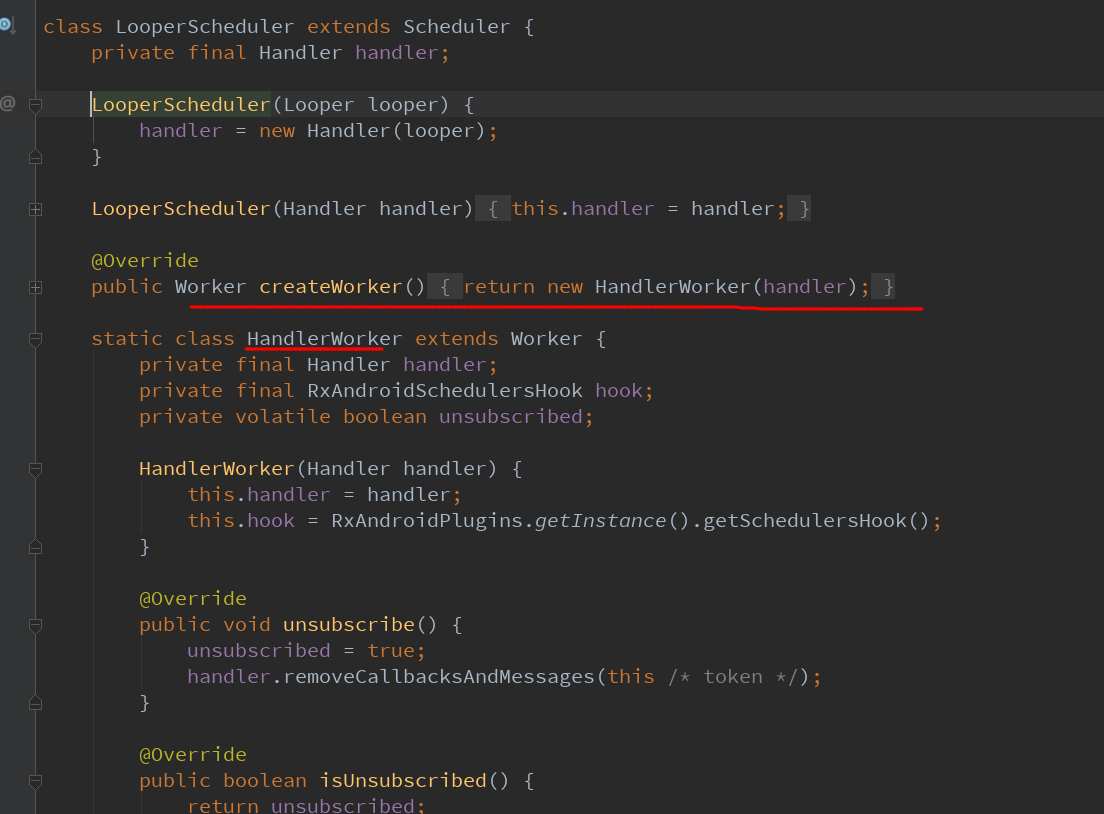1104x814 pixels.
Task: Click HandlerWorker in 'return new HandlerWorker(handler)'
Action: (x=672, y=287)
